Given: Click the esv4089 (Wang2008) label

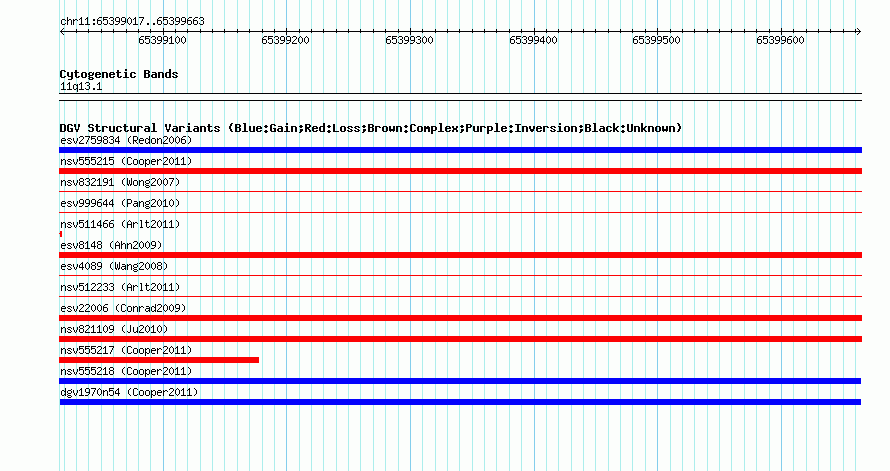Looking at the screenshot, I should [114, 266].
